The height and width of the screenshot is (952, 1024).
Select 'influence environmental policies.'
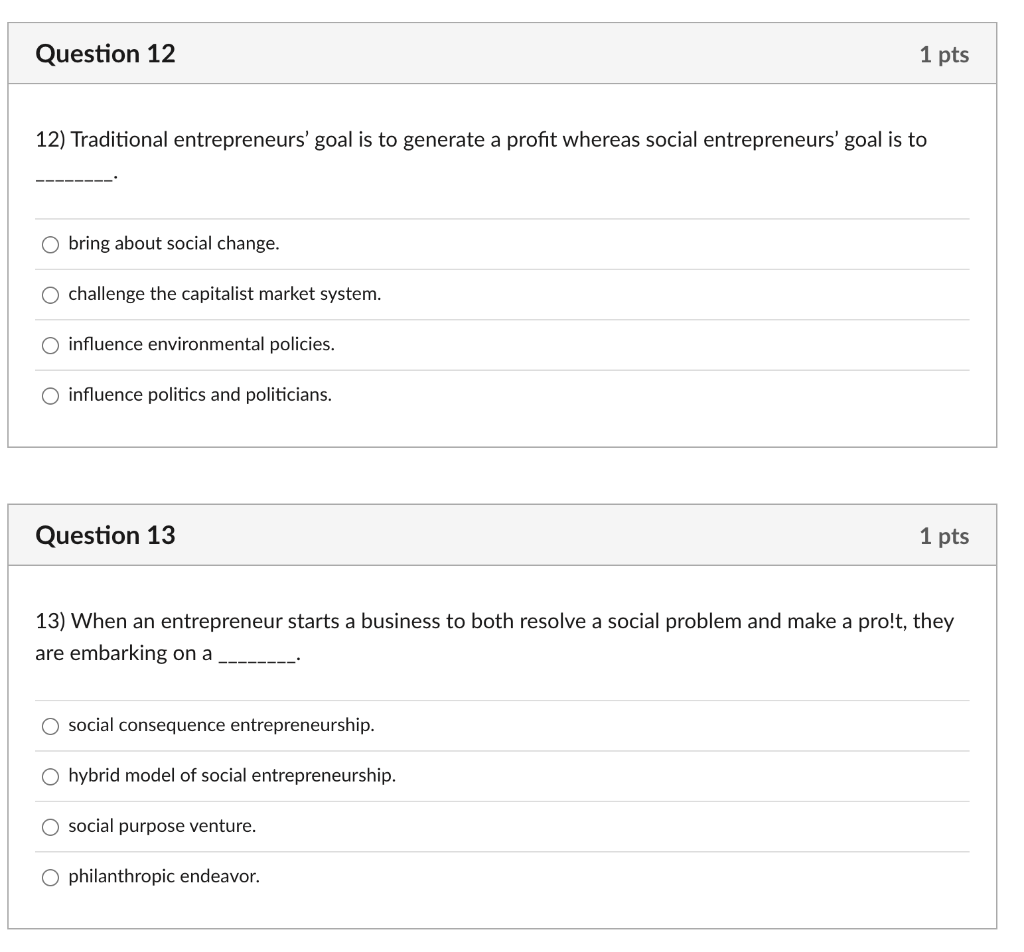pyautogui.click(x=202, y=344)
